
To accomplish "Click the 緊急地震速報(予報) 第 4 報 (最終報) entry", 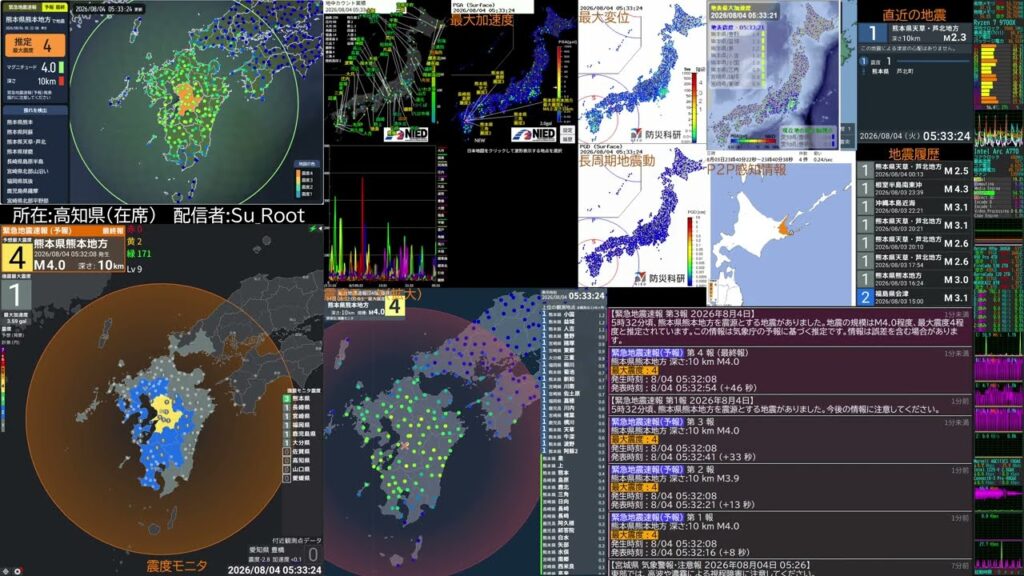I will click(790, 370).
